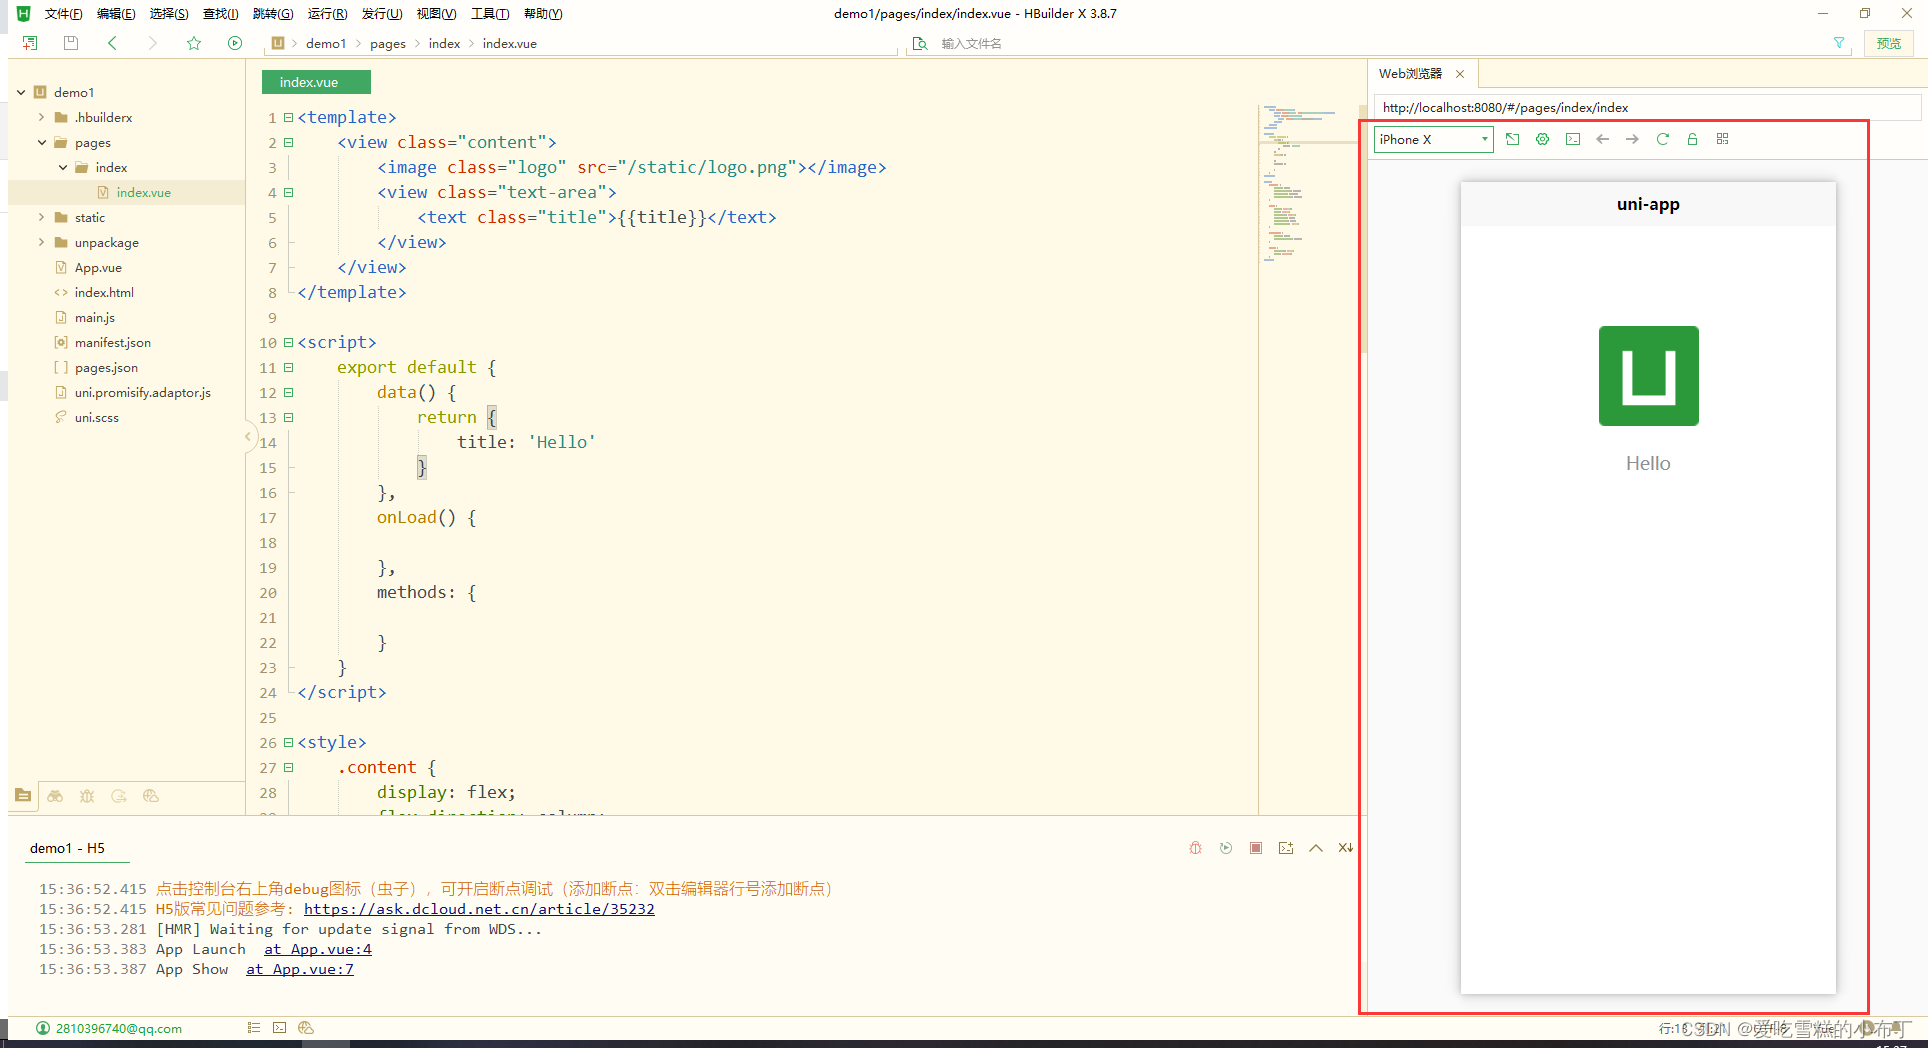This screenshot has width=1928, height=1048.
Task: Open the ask.dcloud.net.cn article link
Action: [x=479, y=909]
